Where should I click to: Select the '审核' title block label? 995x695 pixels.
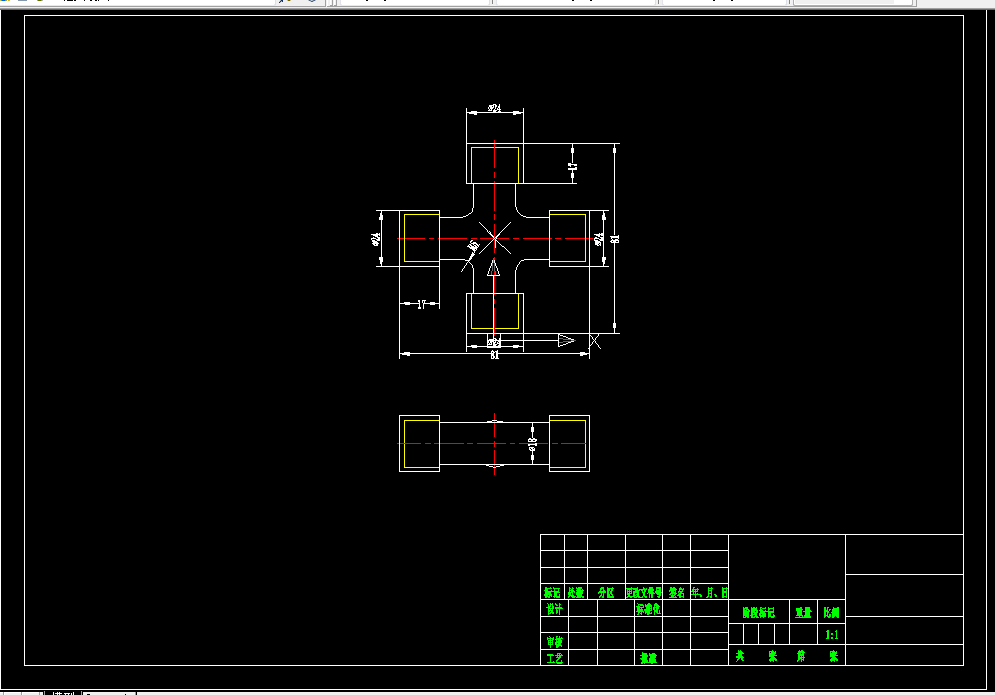pyautogui.click(x=554, y=642)
